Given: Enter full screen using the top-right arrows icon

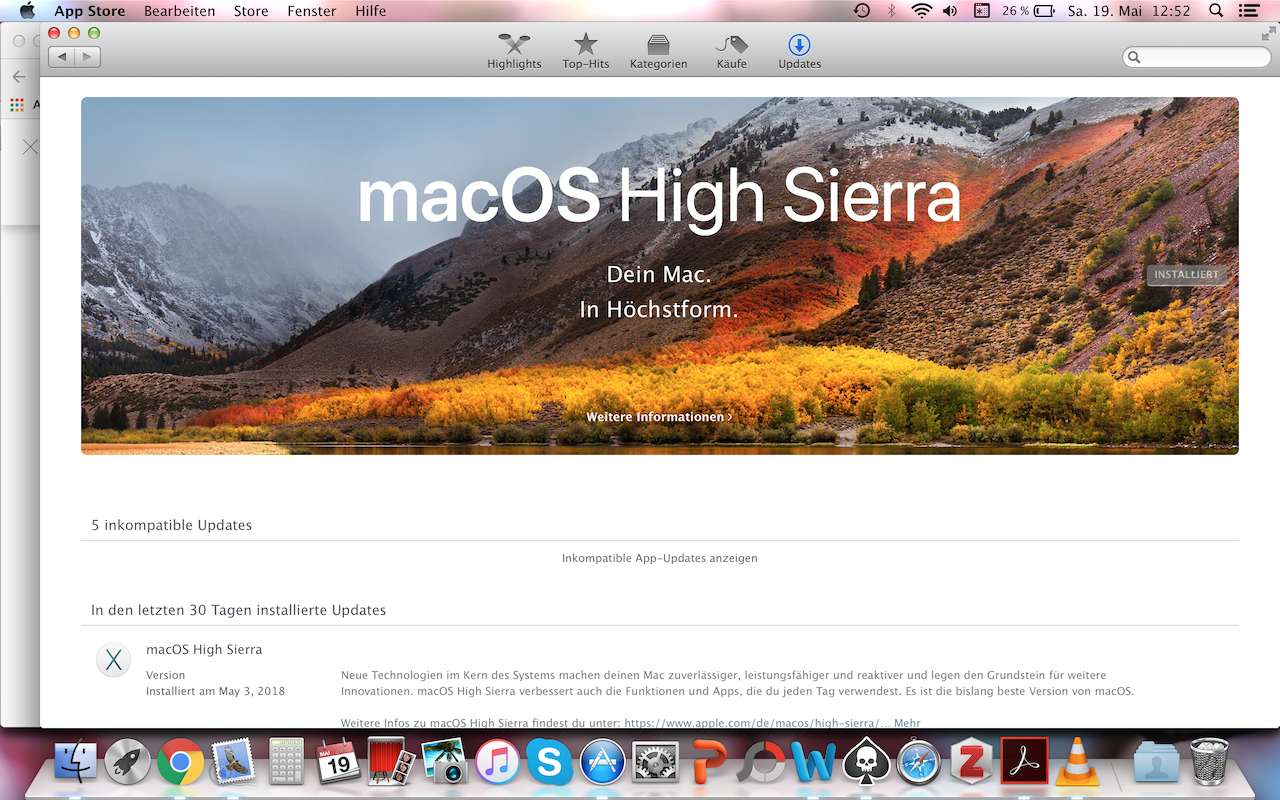Looking at the screenshot, I should pyautogui.click(x=1268, y=33).
